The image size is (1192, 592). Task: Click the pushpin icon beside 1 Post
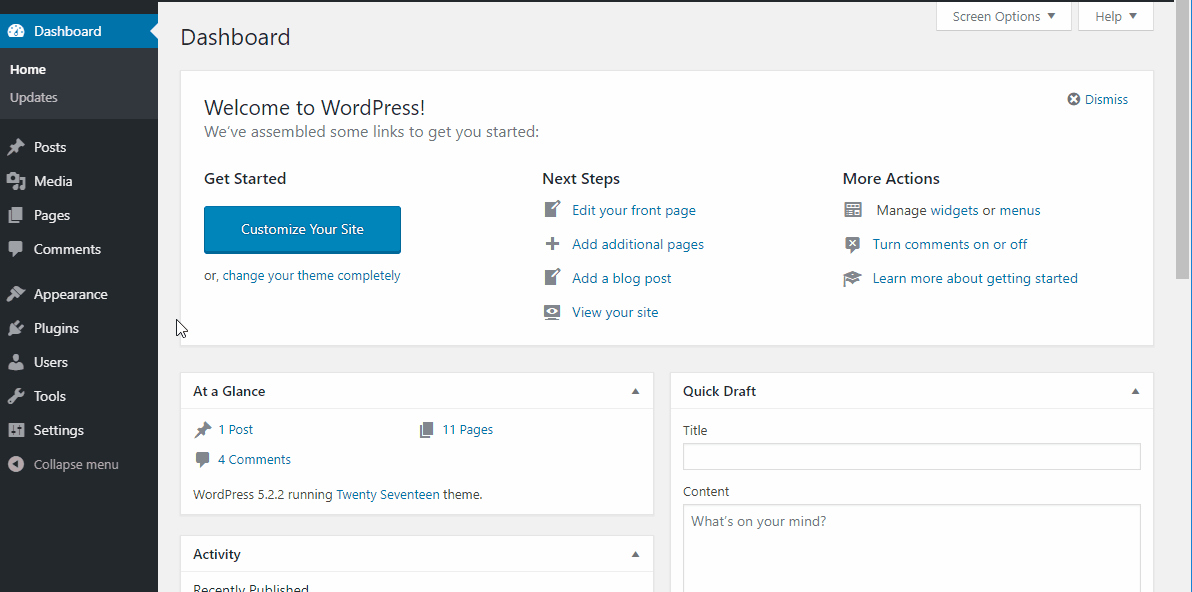[x=202, y=430]
